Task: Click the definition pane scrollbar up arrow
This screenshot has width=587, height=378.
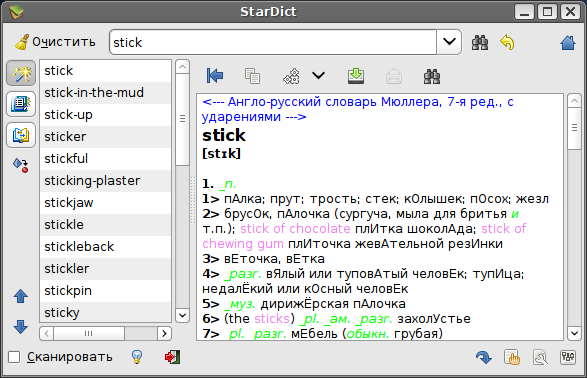Action: click(574, 101)
